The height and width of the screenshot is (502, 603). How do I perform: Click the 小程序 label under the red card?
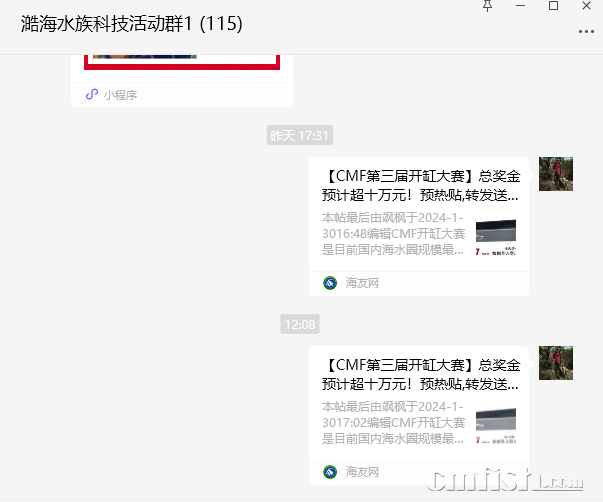pos(120,95)
